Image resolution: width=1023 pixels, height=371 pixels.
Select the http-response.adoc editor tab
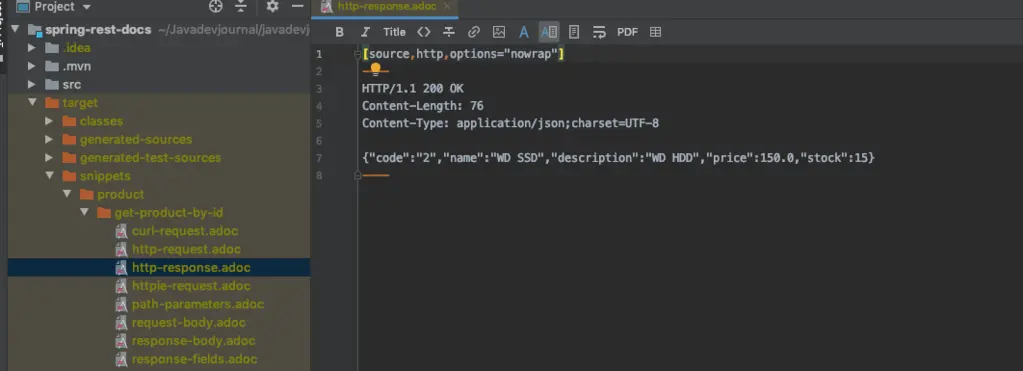click(x=385, y=7)
